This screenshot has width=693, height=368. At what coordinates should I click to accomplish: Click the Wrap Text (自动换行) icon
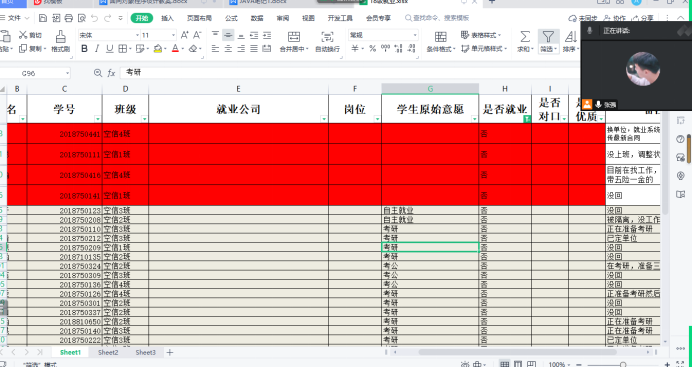point(327,36)
